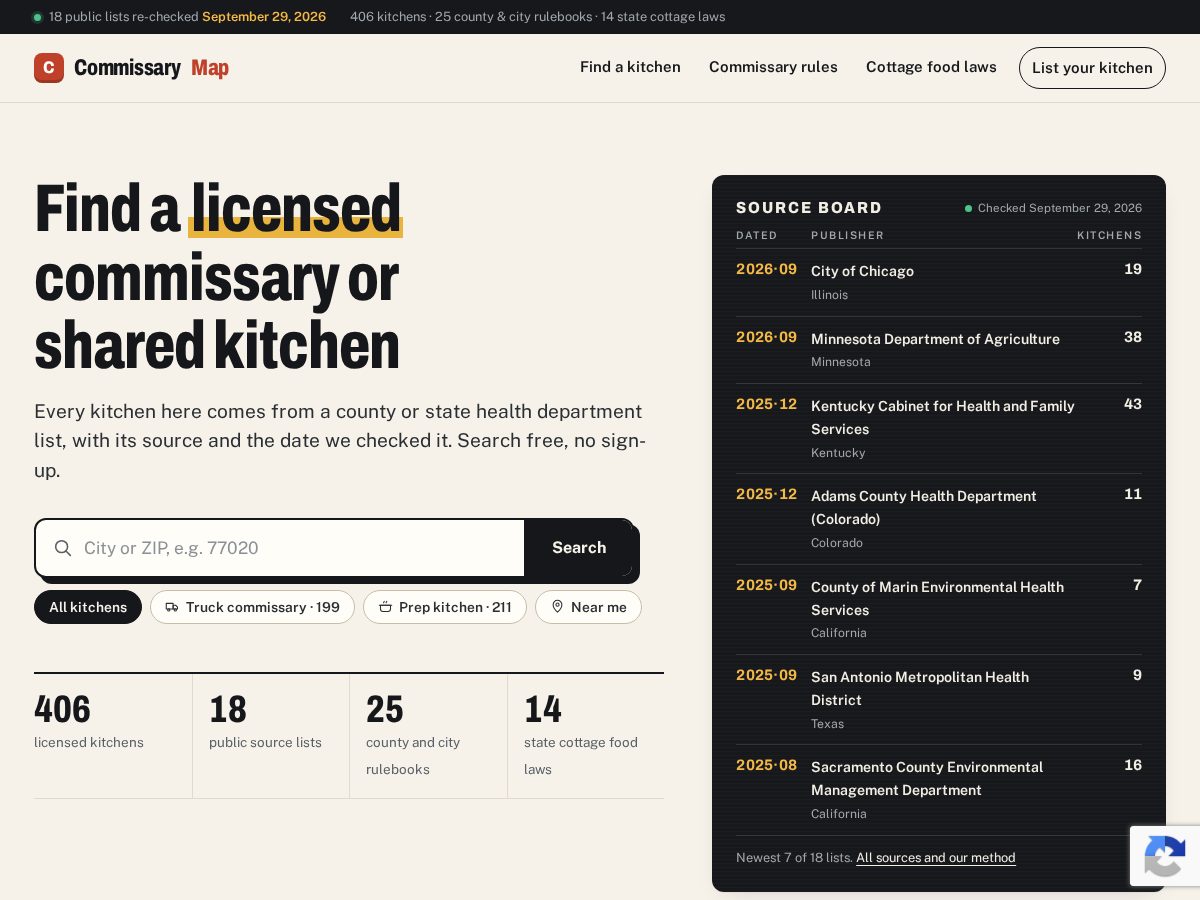Enable the Near me filter
The height and width of the screenshot is (900, 1200).
click(588, 607)
